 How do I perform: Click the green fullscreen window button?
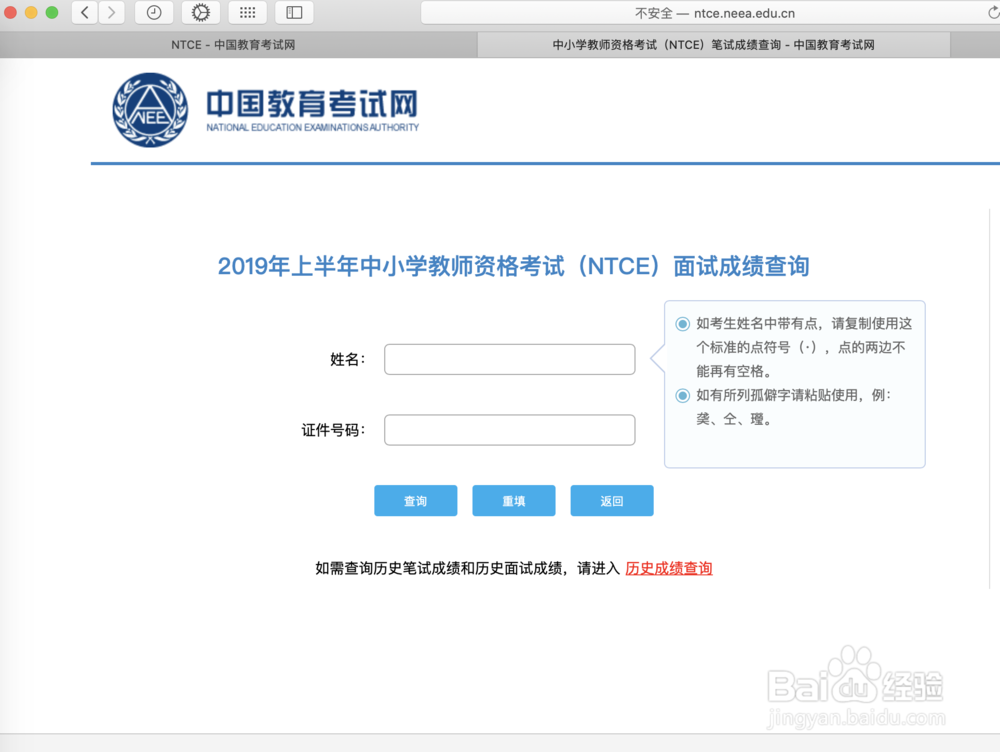[x=52, y=12]
